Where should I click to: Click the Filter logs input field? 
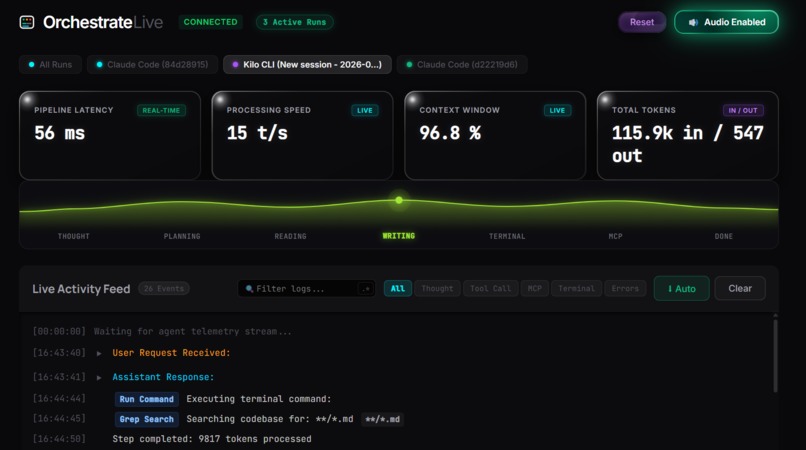306,289
